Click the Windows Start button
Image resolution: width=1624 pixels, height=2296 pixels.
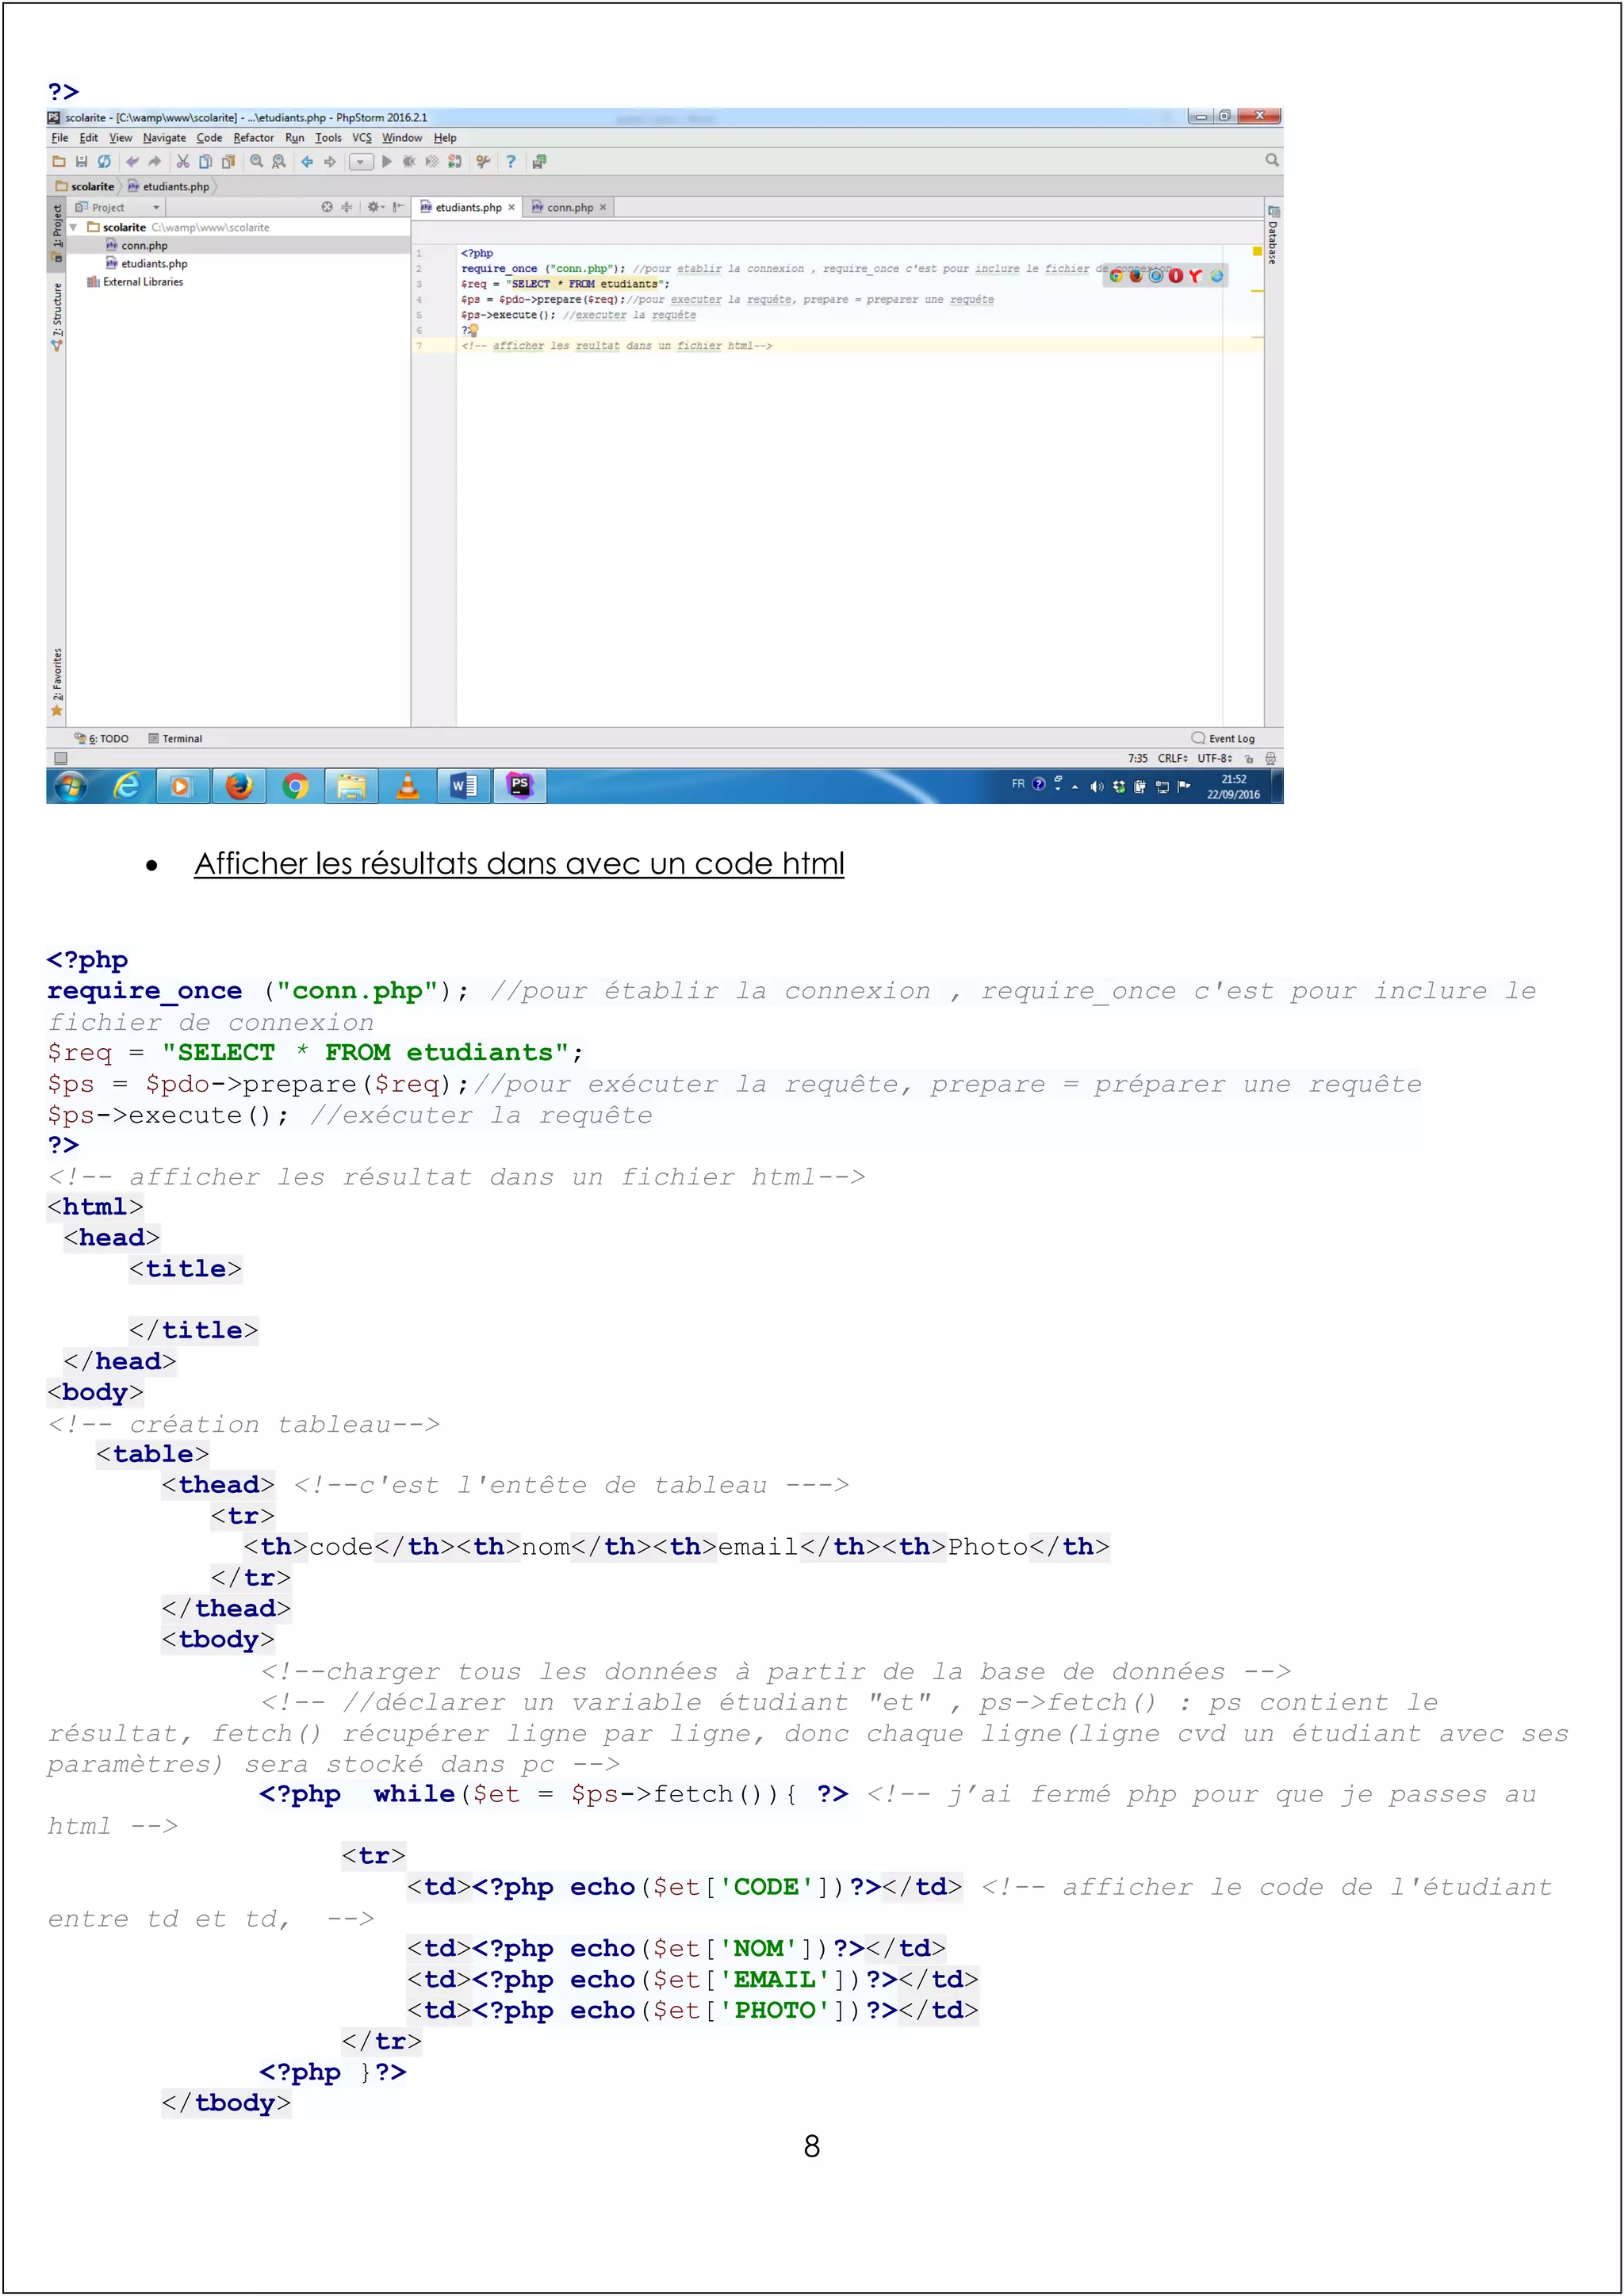70,787
